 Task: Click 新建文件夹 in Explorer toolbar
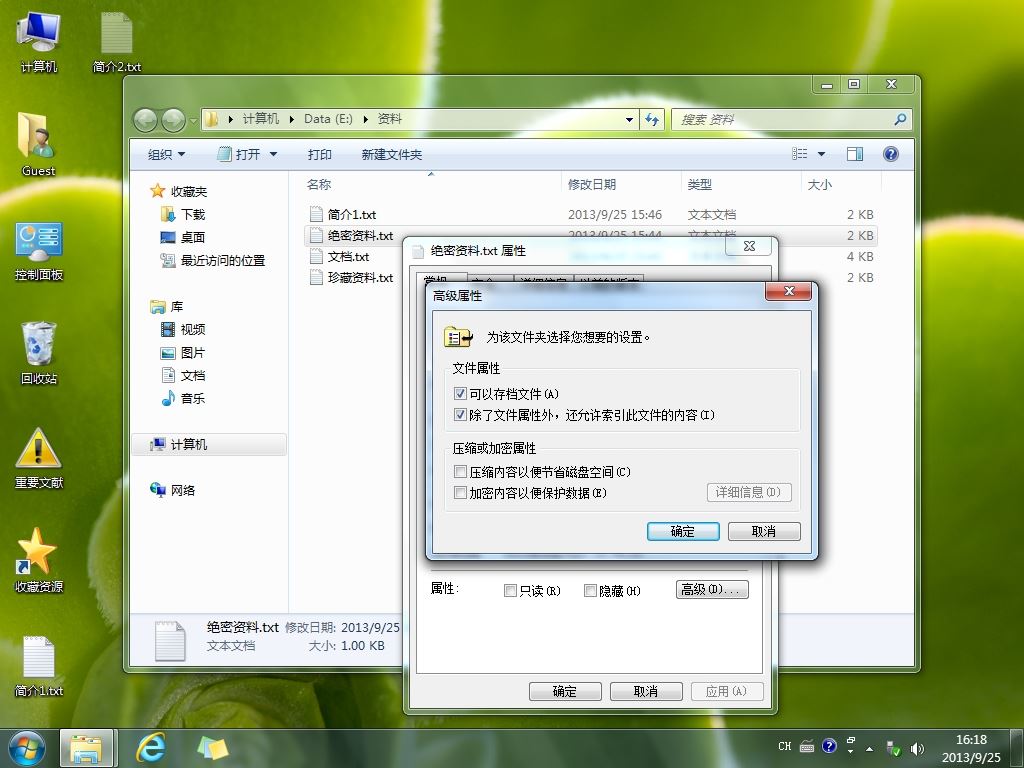point(392,155)
